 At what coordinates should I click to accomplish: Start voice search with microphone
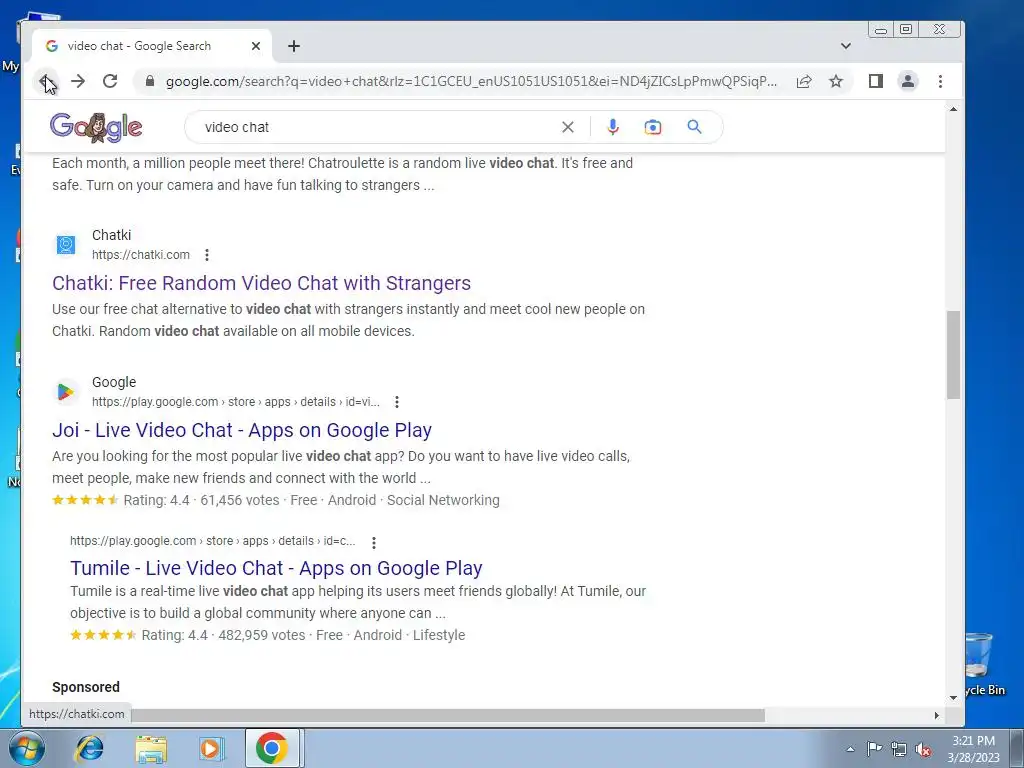(613, 127)
